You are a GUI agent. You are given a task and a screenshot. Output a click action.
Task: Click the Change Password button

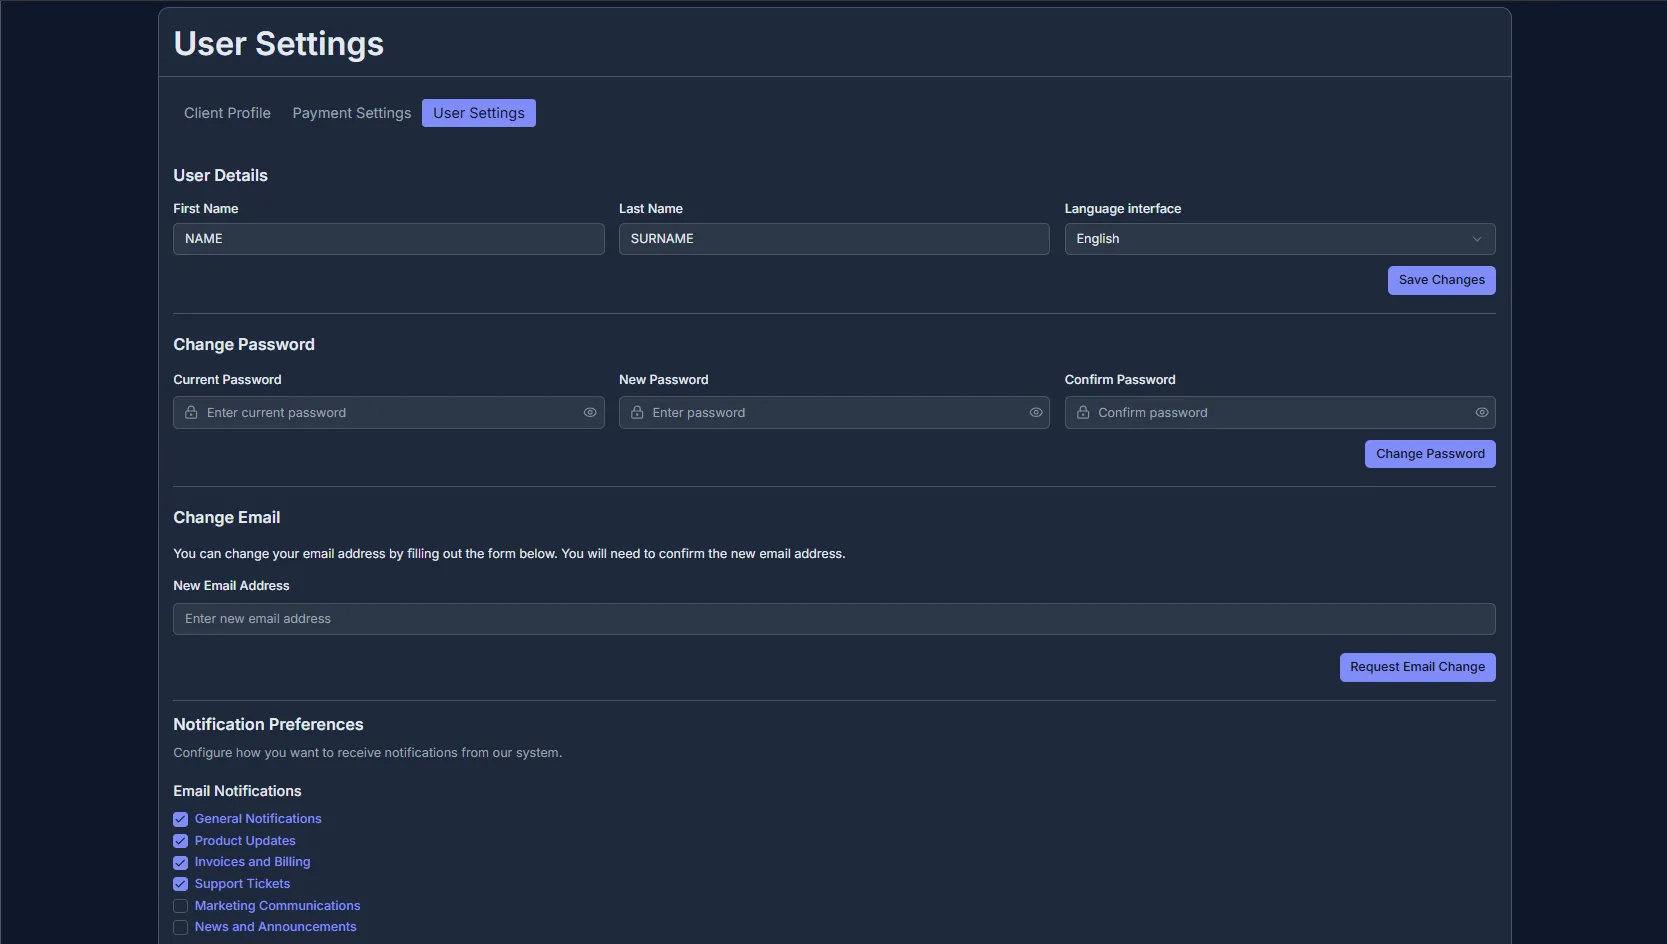coord(1429,454)
